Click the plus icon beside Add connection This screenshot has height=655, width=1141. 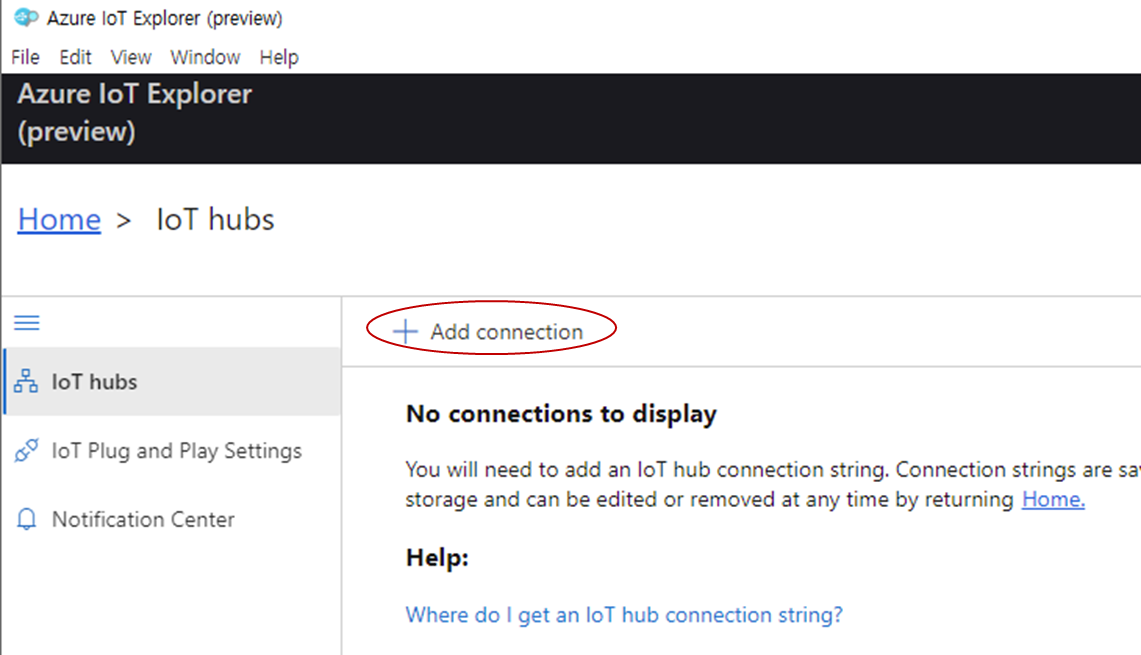tap(405, 332)
